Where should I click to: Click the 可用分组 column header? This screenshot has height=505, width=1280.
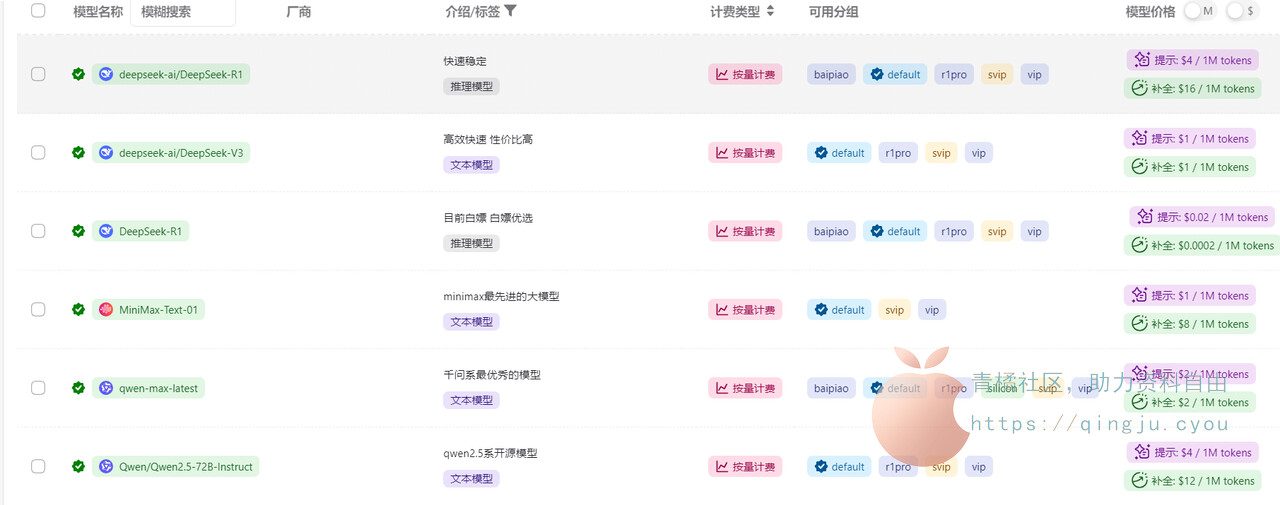tap(834, 12)
